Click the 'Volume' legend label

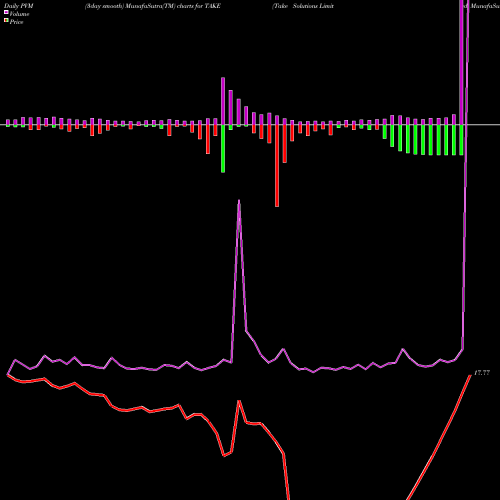[19, 14]
